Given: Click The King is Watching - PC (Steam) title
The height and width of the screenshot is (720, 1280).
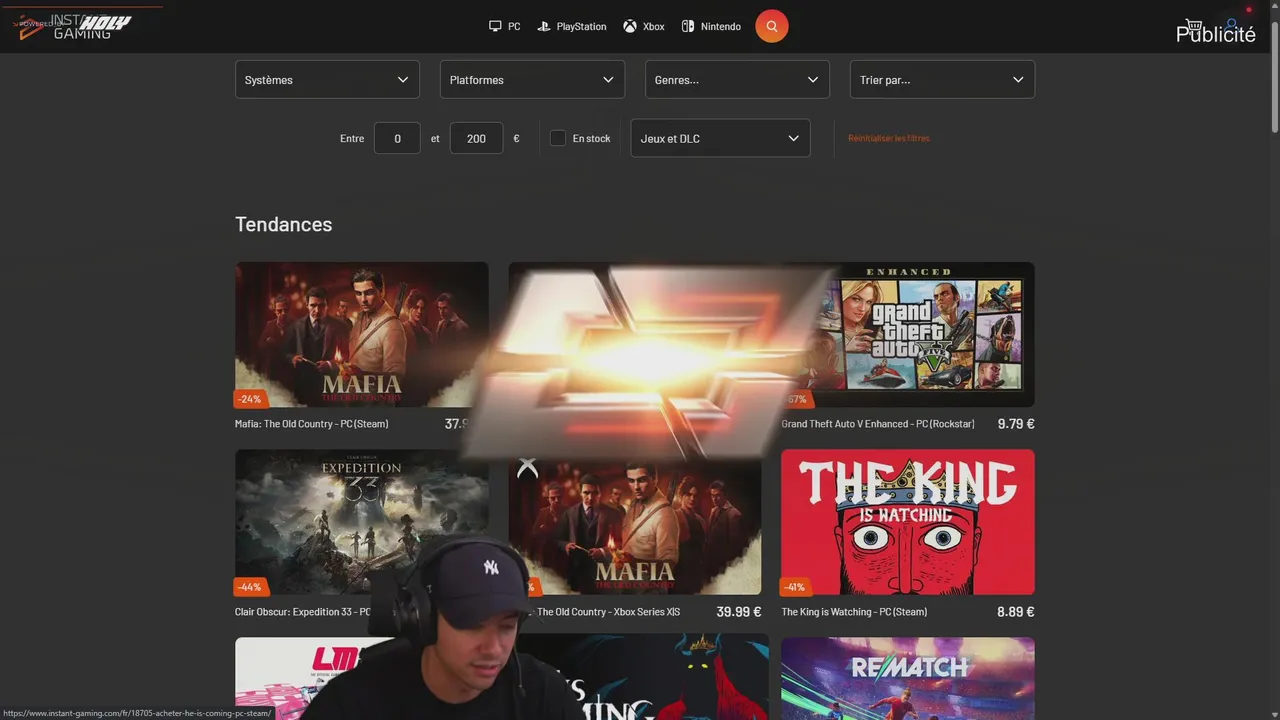Looking at the screenshot, I should click(x=854, y=612).
